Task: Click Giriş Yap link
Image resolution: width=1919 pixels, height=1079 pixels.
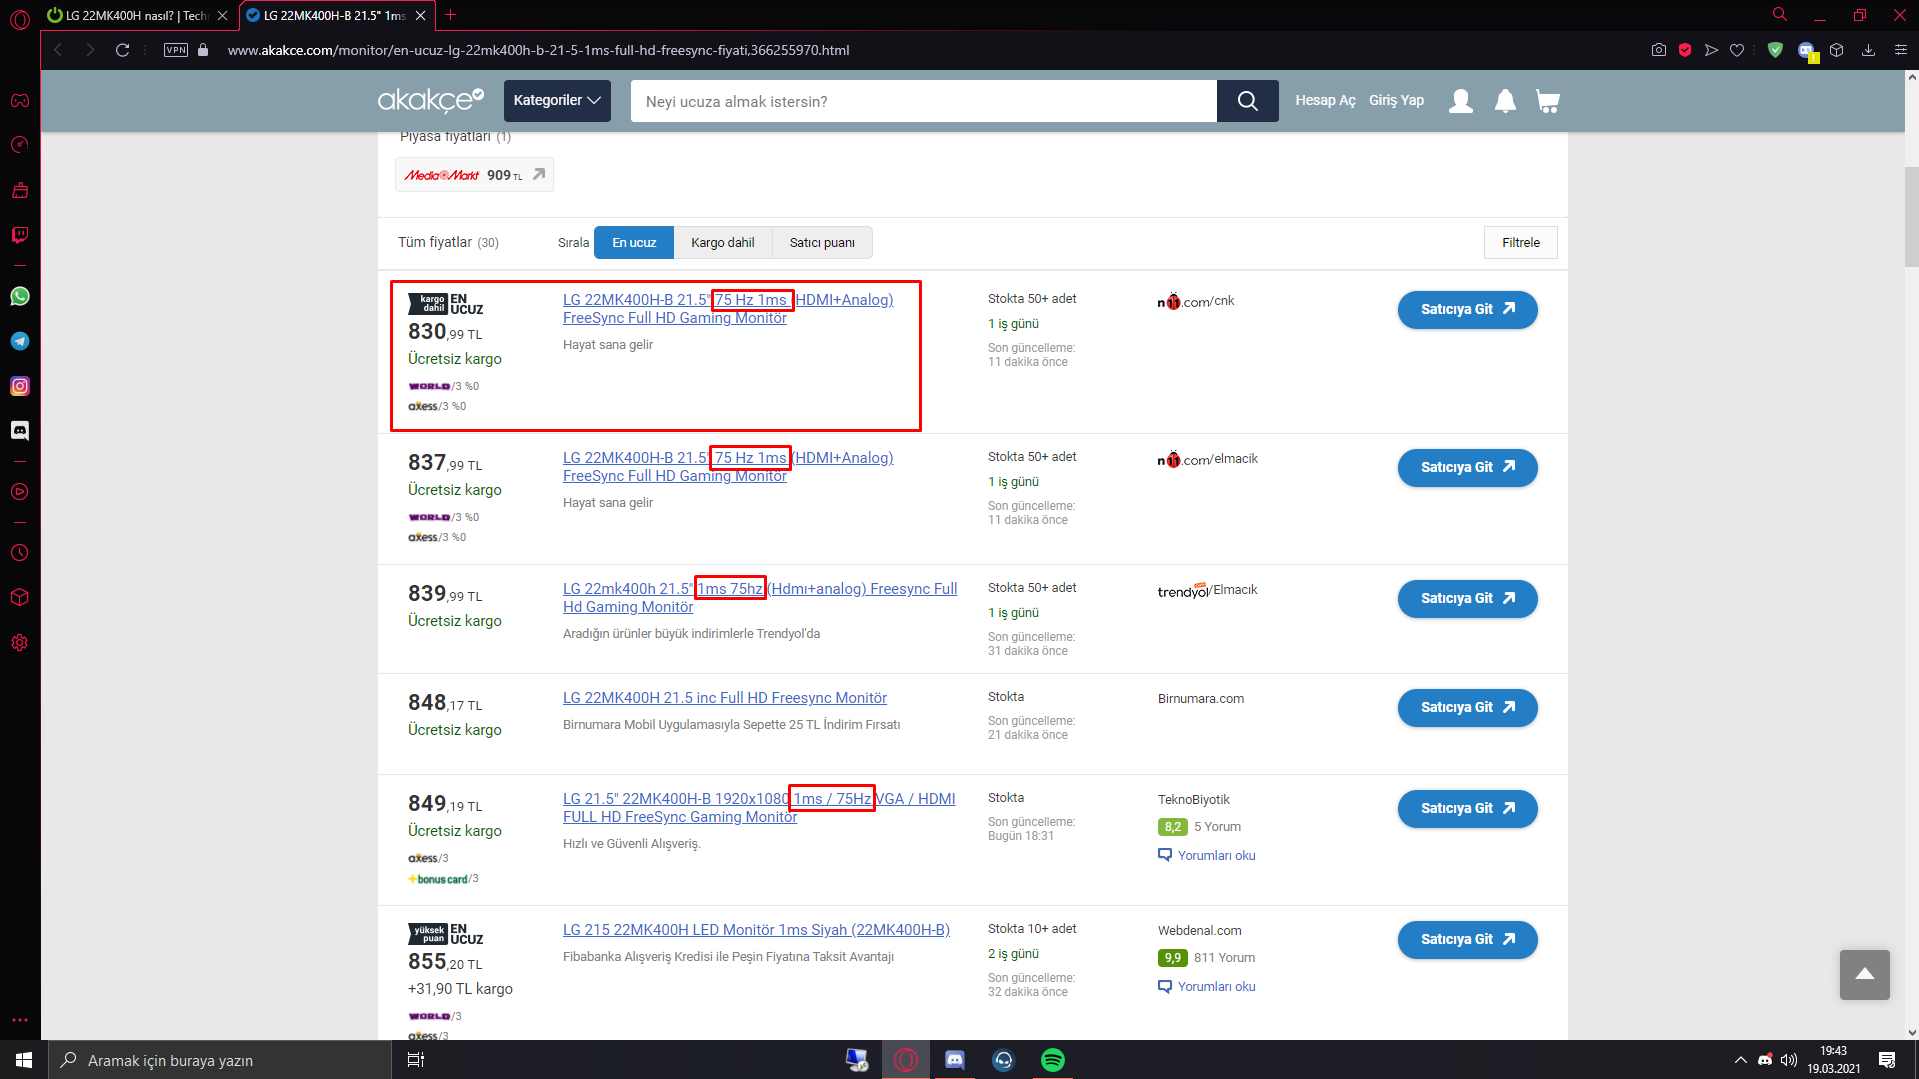Action: point(1396,101)
